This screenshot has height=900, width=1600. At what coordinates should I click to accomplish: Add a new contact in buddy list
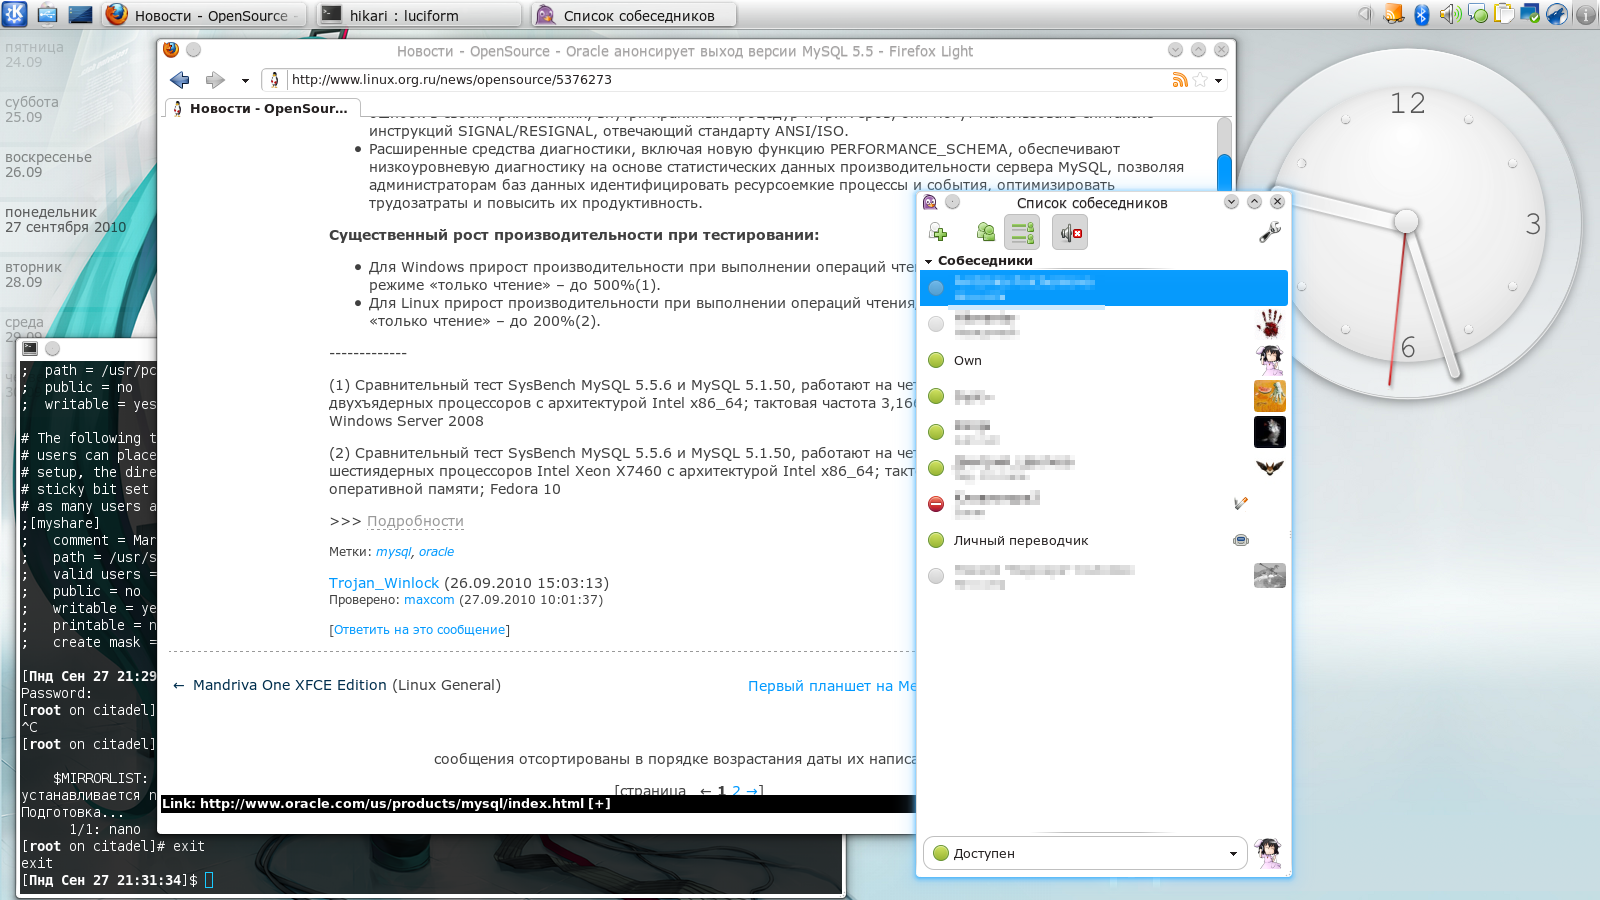coord(938,233)
